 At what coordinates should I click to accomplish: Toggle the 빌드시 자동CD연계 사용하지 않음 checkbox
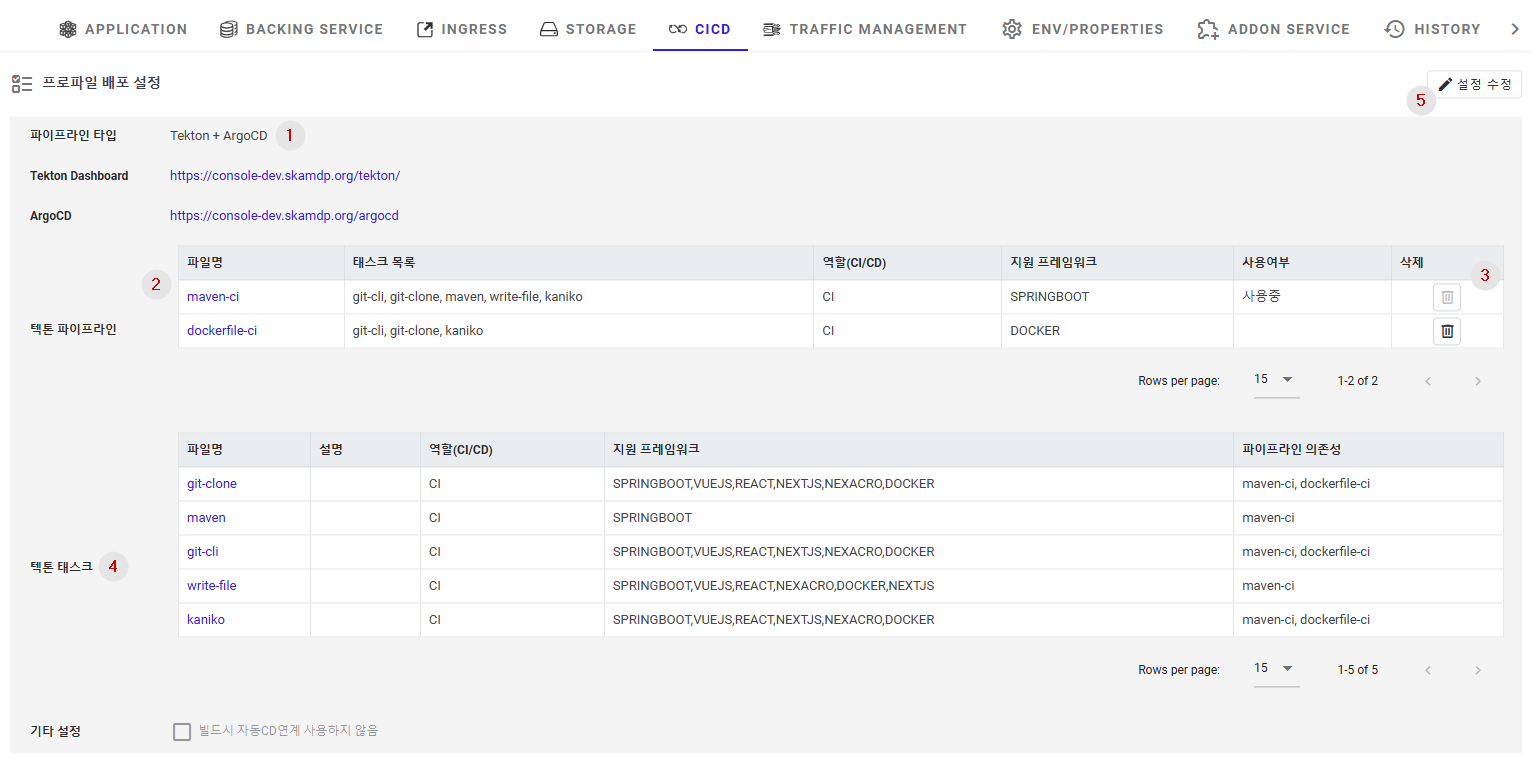coord(182,731)
